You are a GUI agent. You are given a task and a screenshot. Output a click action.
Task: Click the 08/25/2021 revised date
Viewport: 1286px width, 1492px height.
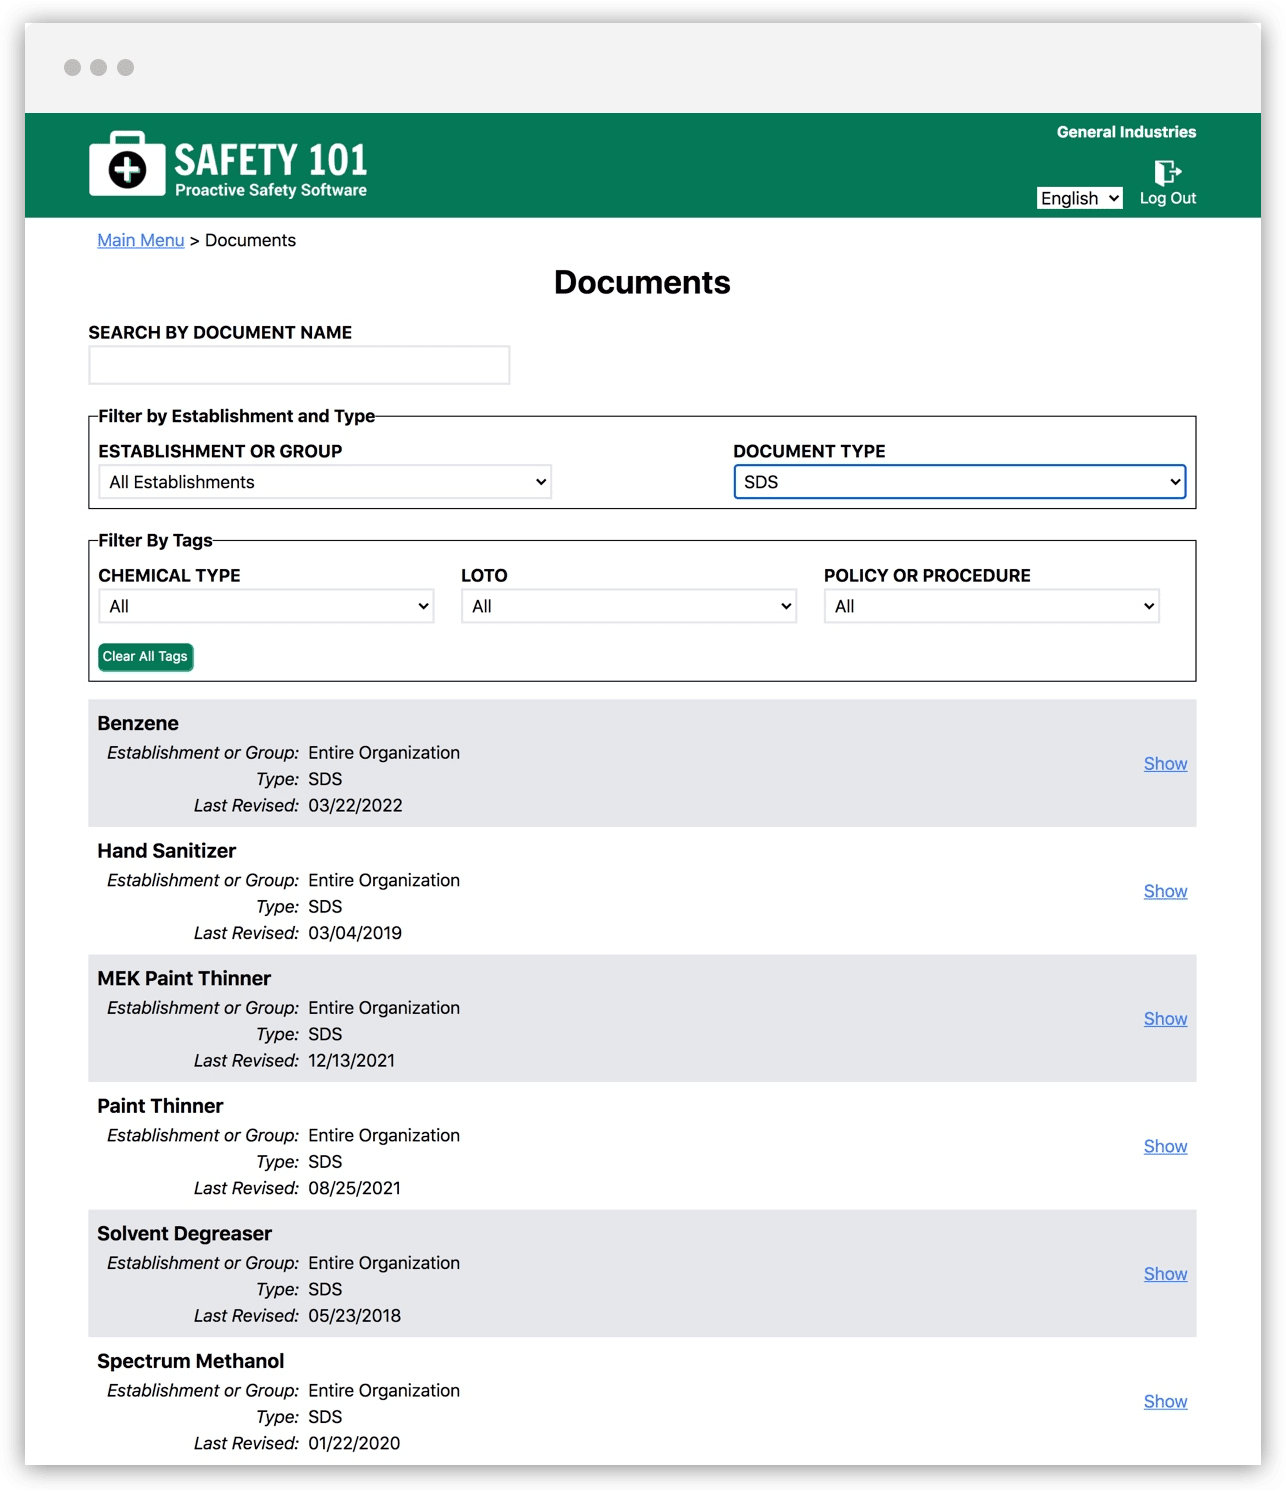click(355, 1188)
